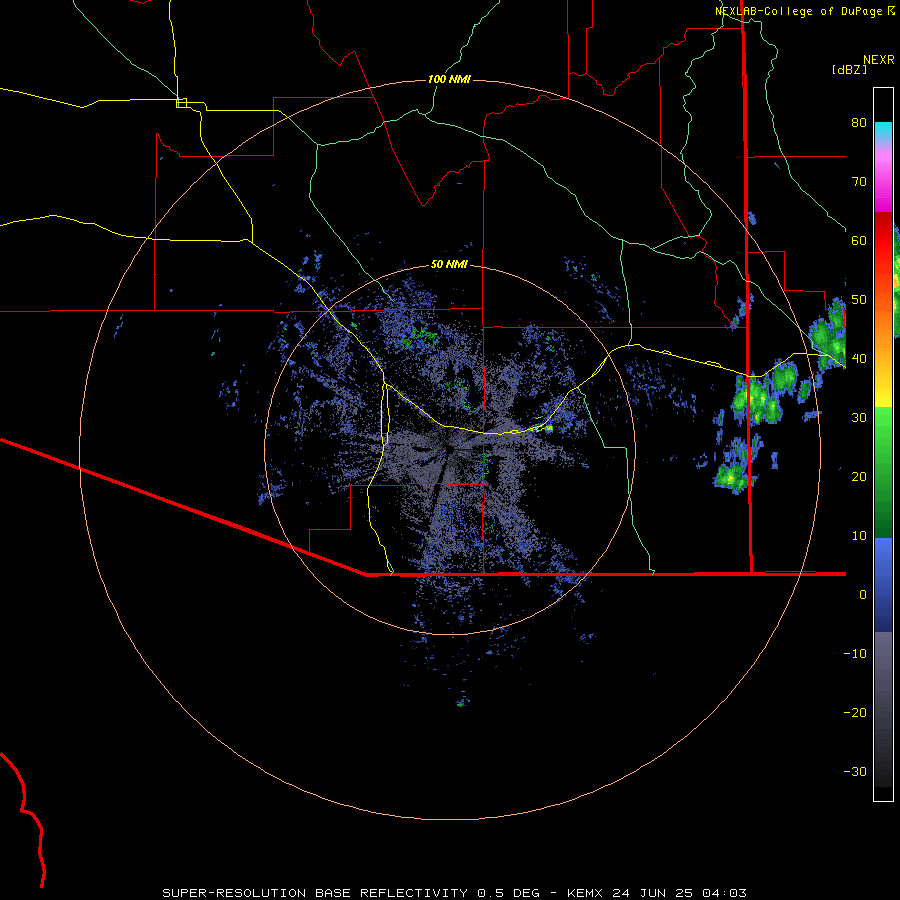Select the 80 value on the dBZ scale
Image resolution: width=900 pixels, height=900 pixels.
click(x=859, y=122)
